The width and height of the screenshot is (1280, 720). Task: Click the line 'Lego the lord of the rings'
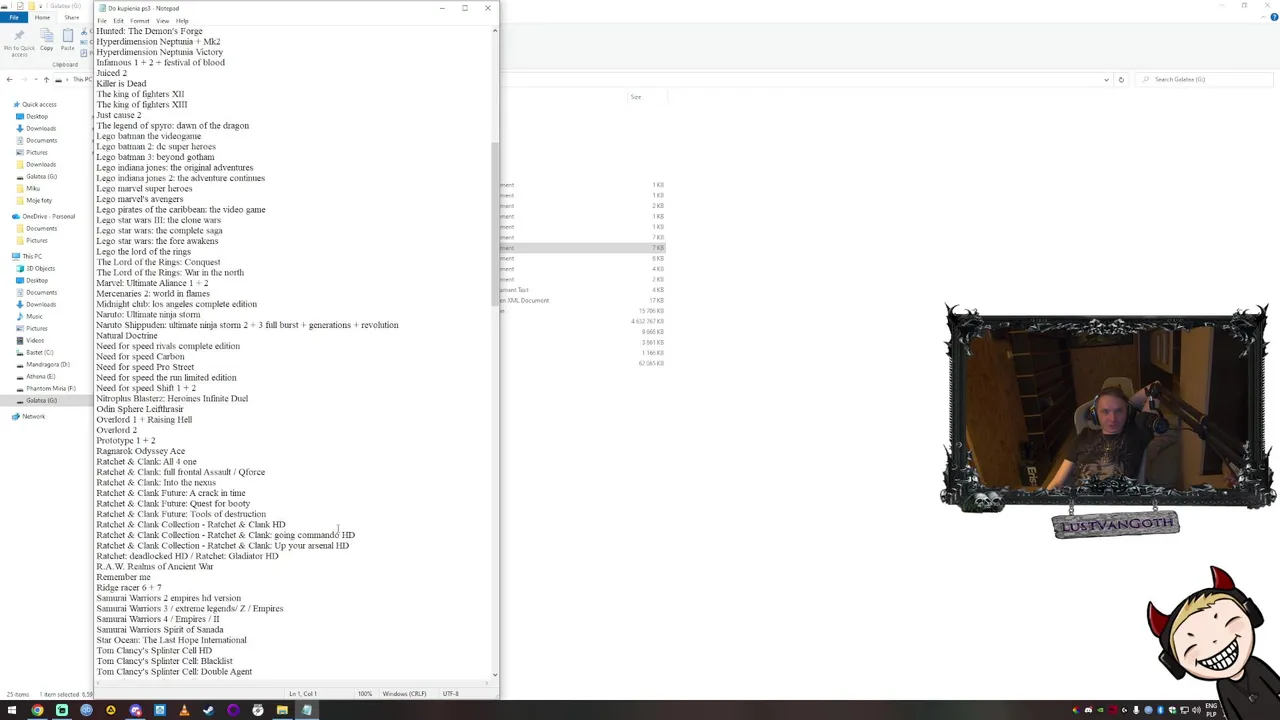(143, 252)
